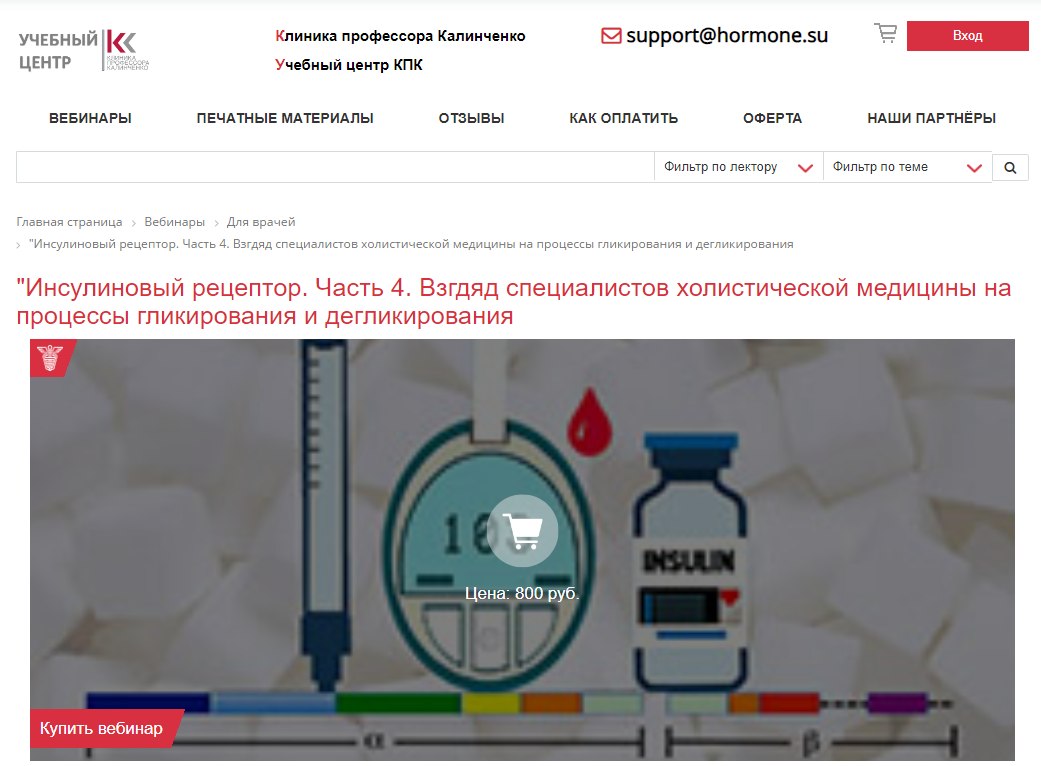
Task: Click the red medical emblem badge on image
Action: point(52,358)
